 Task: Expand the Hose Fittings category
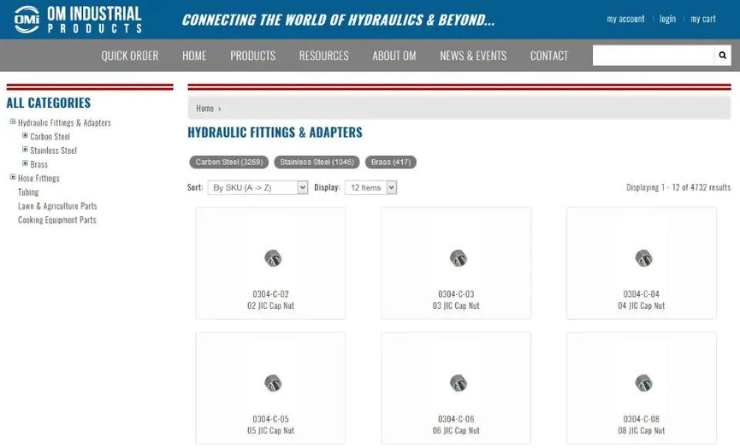click(13, 177)
